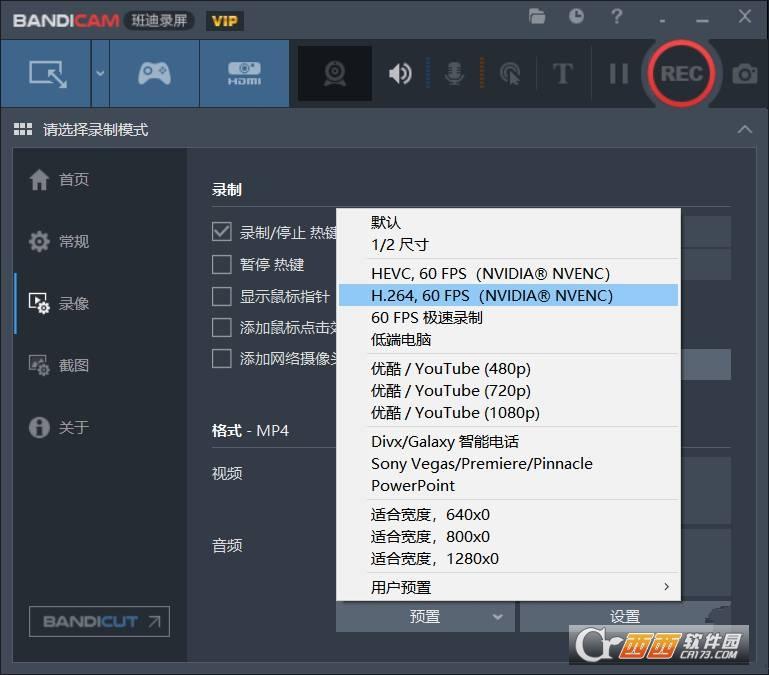
Task: Choose Sony Vegas/Premiere/Pinnacle preset
Action: click(x=508, y=464)
